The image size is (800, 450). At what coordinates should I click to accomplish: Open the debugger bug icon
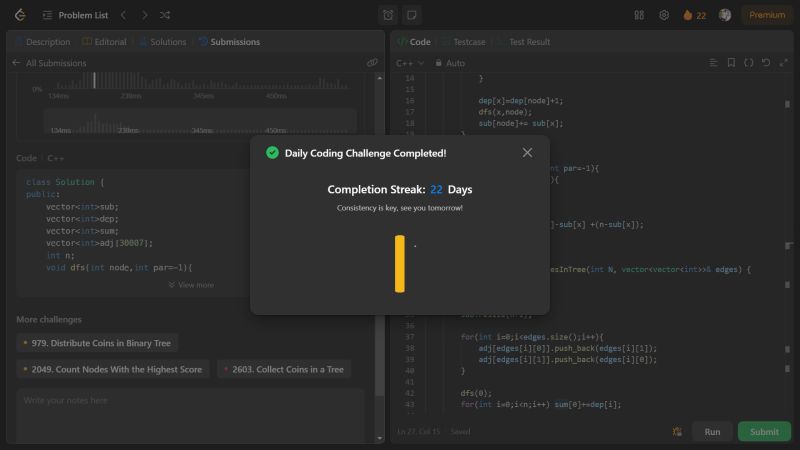click(x=678, y=432)
